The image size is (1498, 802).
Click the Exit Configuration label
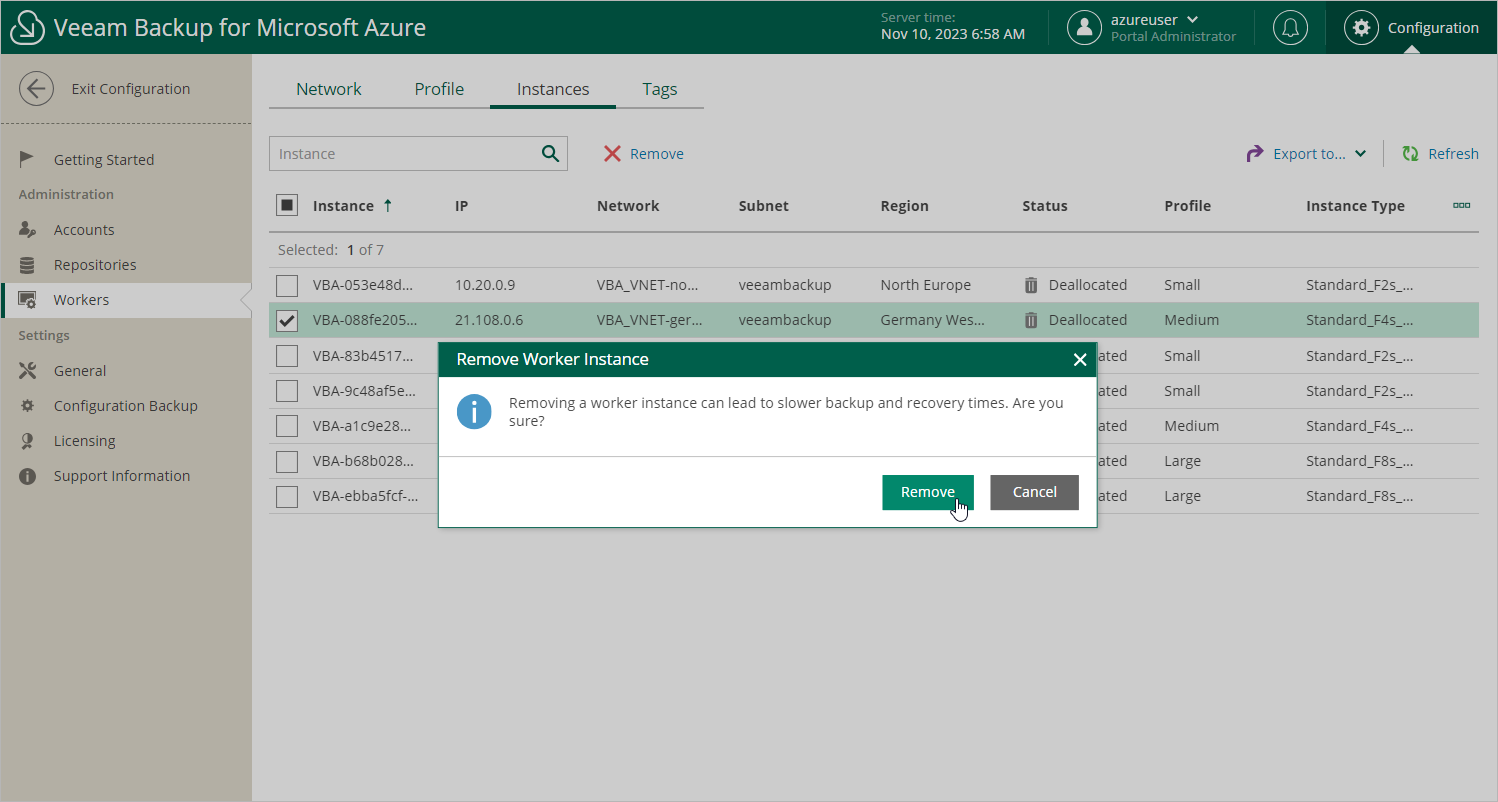pos(131,89)
